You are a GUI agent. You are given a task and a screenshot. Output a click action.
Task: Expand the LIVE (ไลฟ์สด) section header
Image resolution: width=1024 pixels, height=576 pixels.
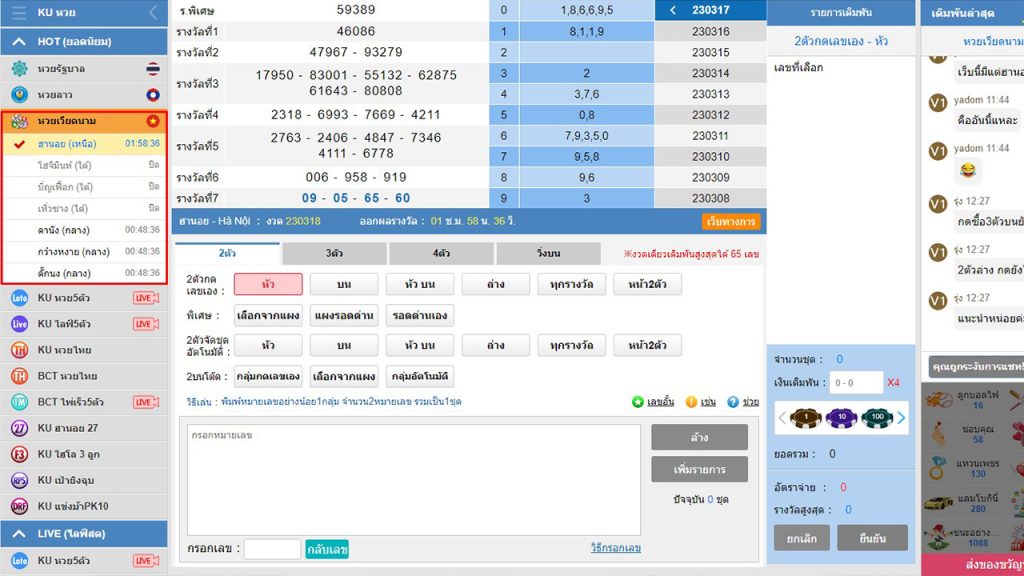click(19, 534)
